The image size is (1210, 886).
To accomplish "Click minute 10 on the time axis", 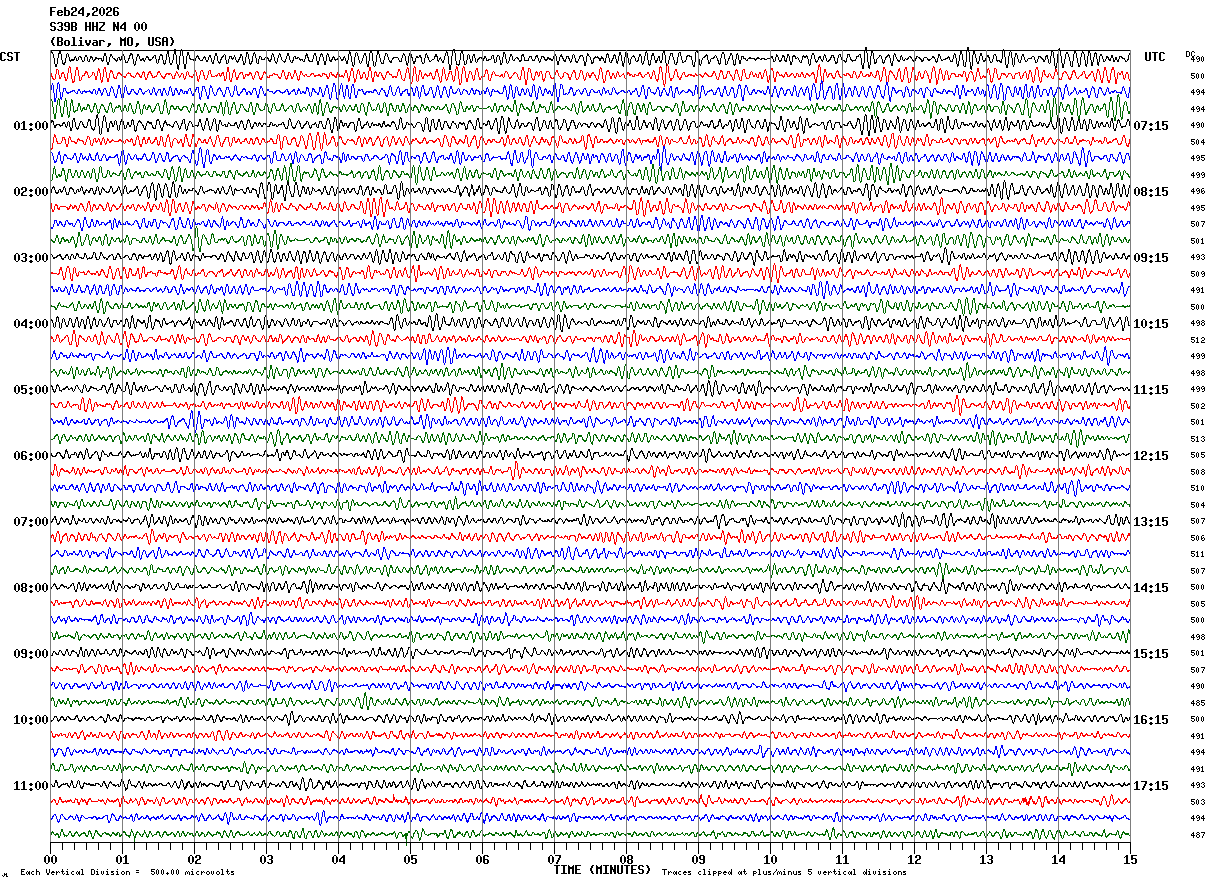I will click(770, 859).
